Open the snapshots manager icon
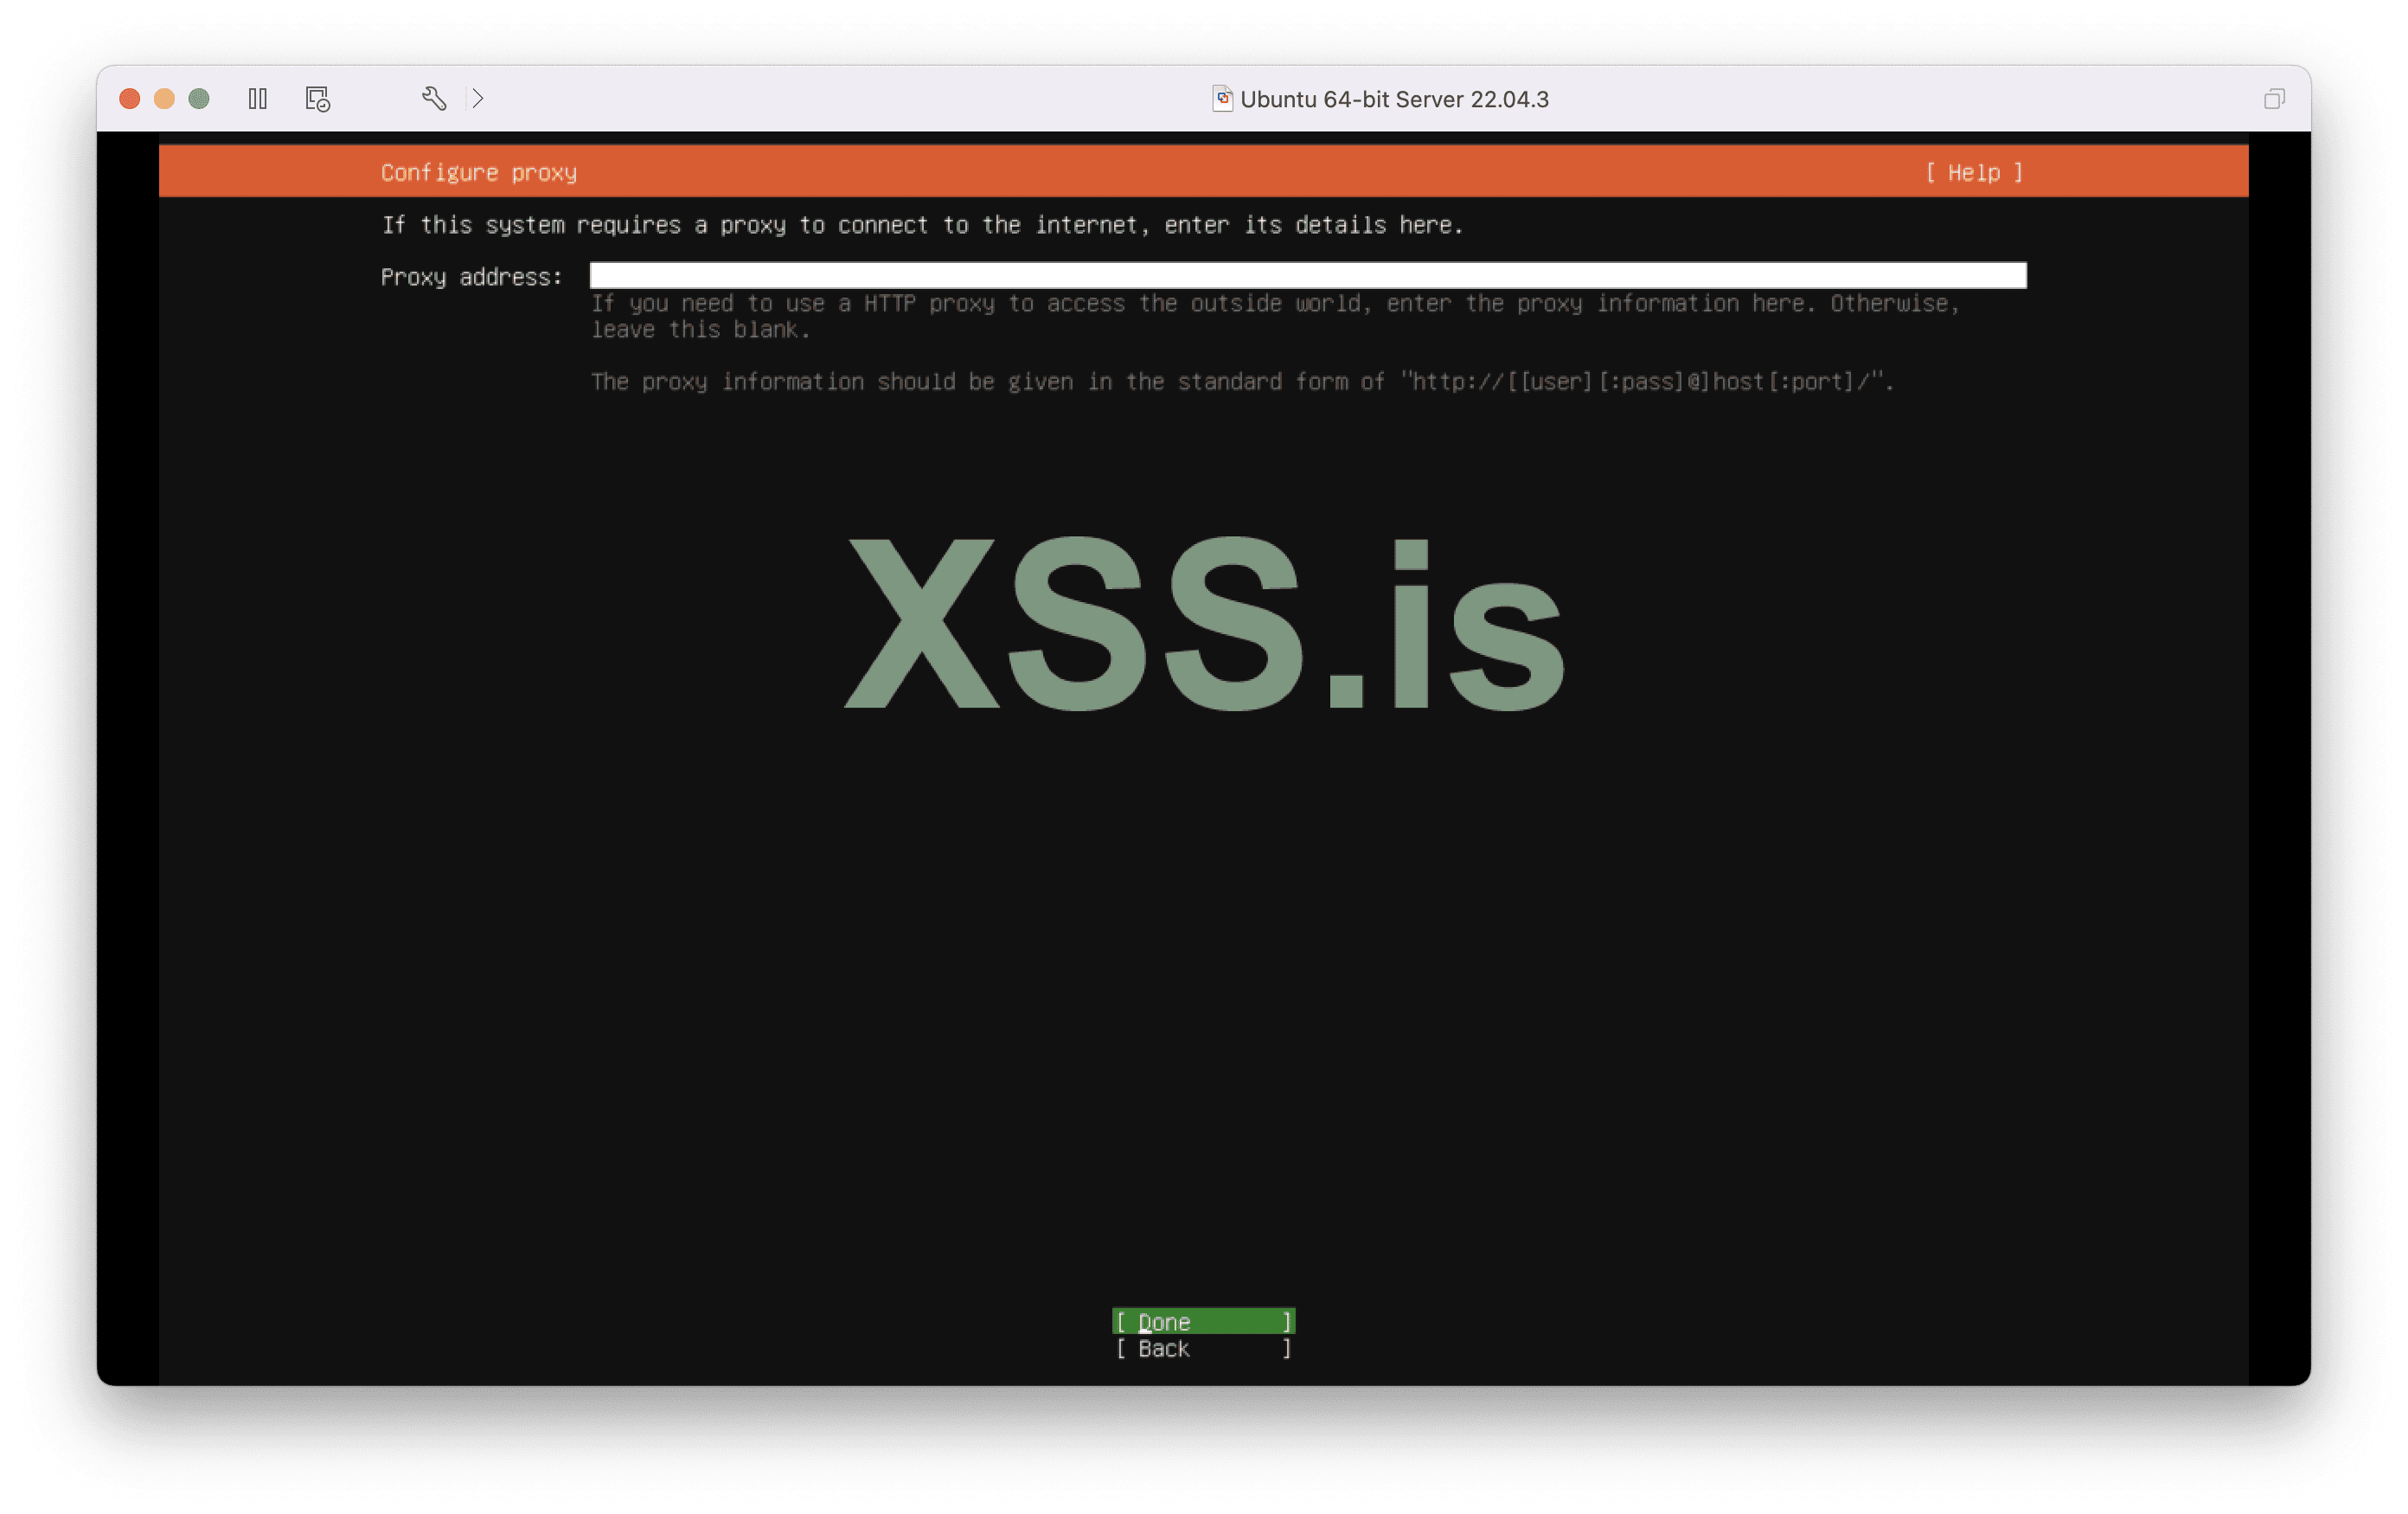This screenshot has height=1514, width=2408. (x=317, y=99)
